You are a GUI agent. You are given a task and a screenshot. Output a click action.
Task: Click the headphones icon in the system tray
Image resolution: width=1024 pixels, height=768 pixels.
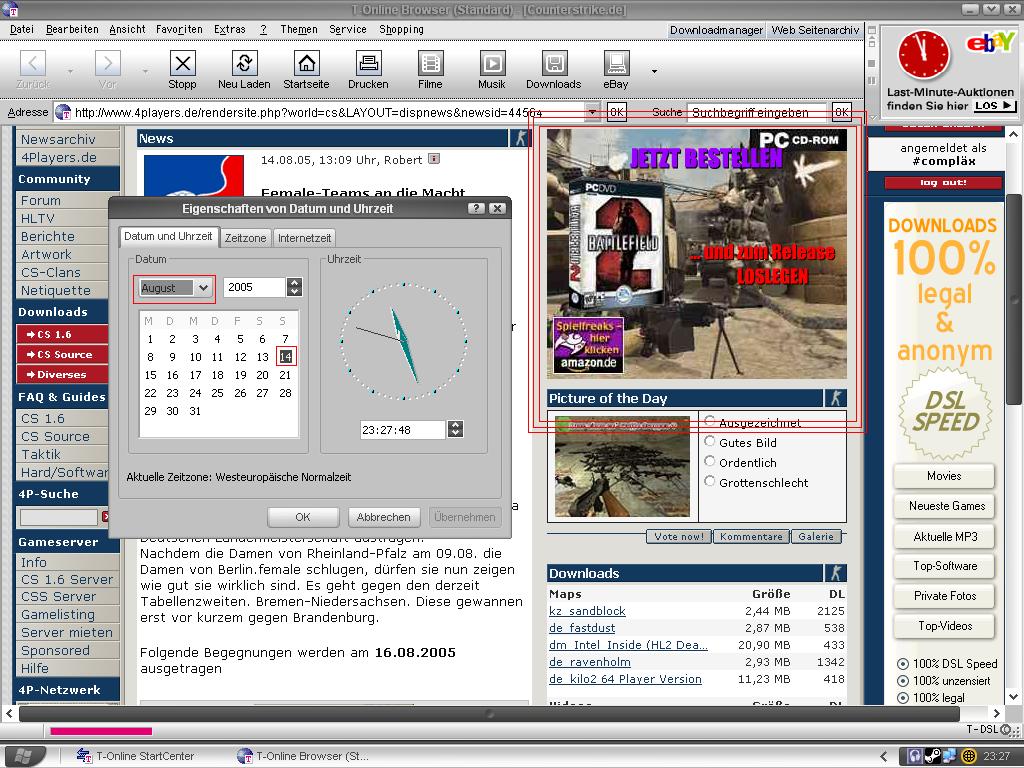pyautogui.click(x=915, y=756)
